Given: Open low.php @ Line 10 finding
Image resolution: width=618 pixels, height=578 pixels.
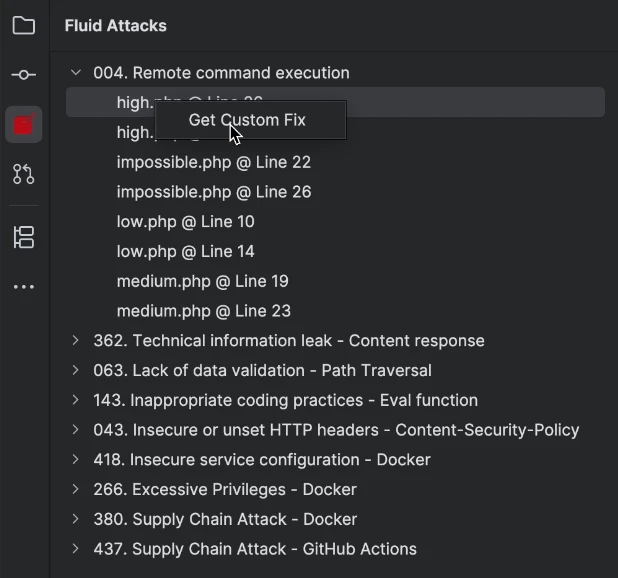Looking at the screenshot, I should 185,221.
